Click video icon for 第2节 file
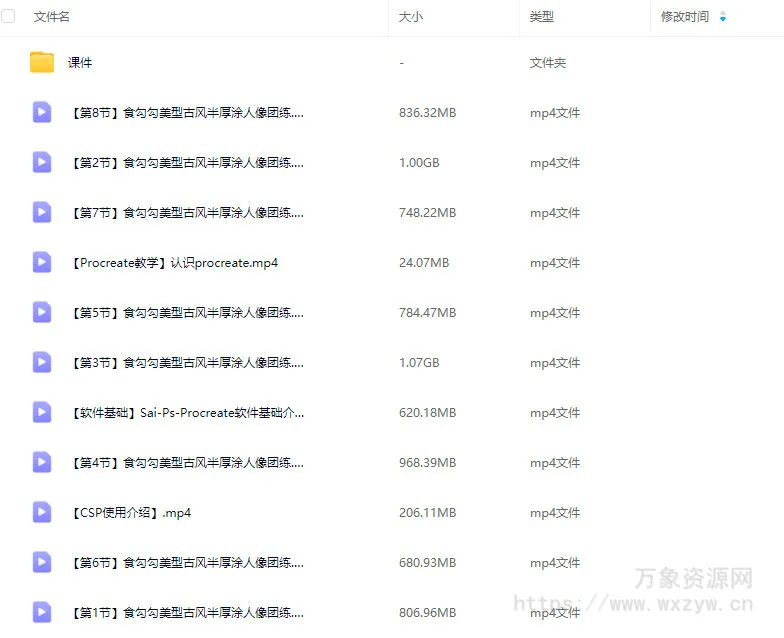Viewport: 784px width, 638px height. 42,162
